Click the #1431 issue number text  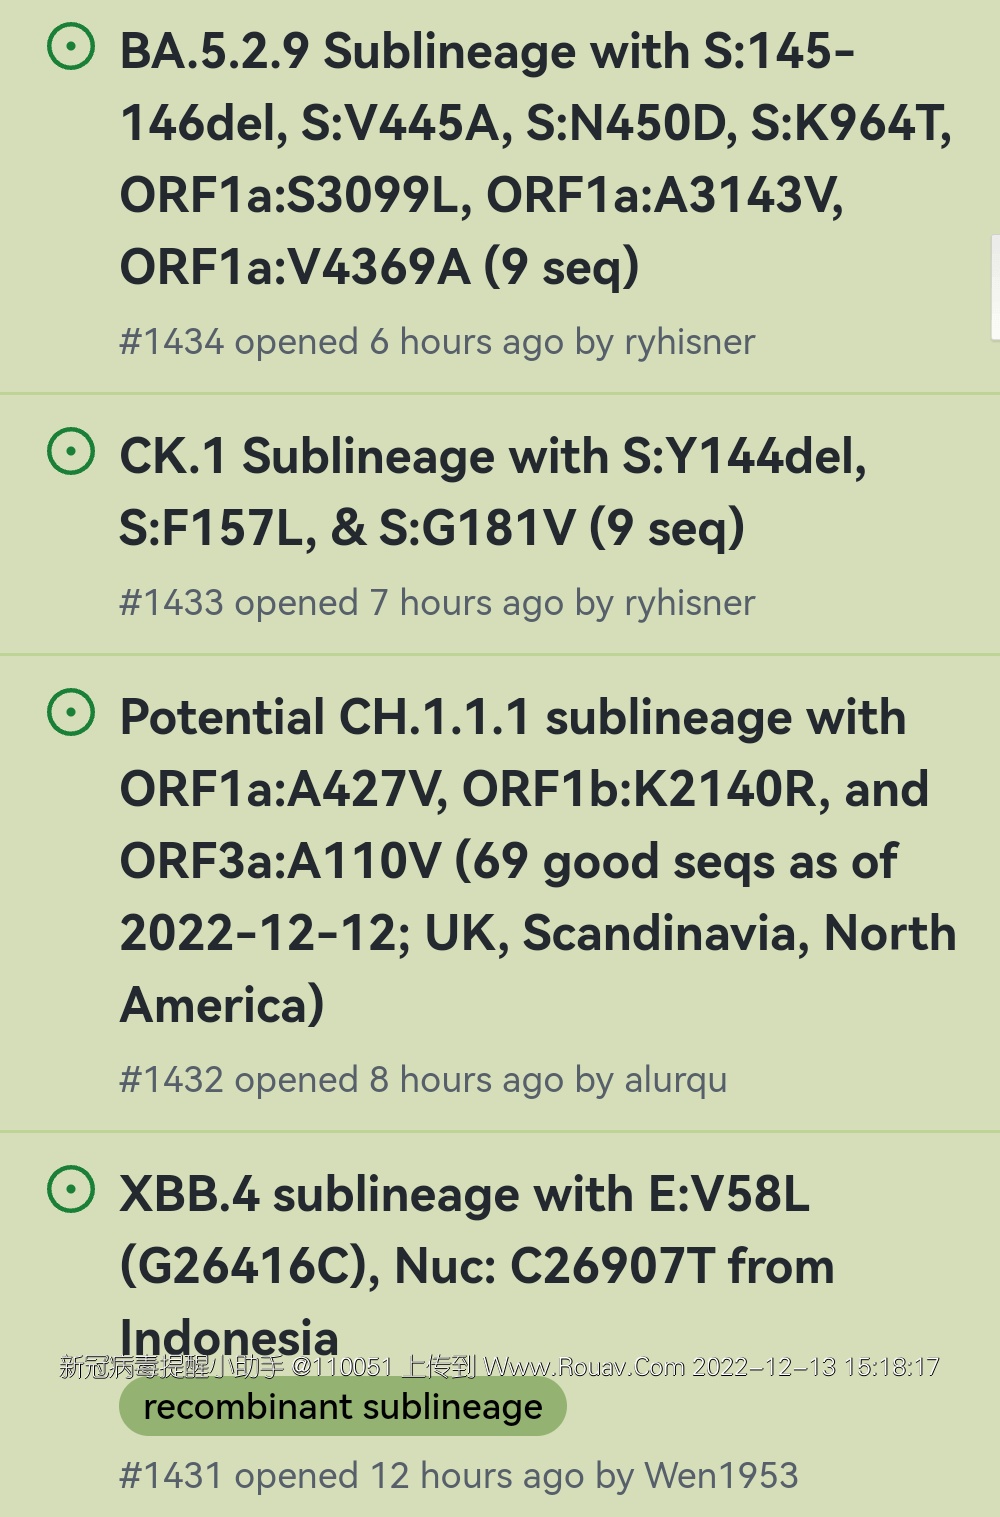click(x=171, y=1476)
